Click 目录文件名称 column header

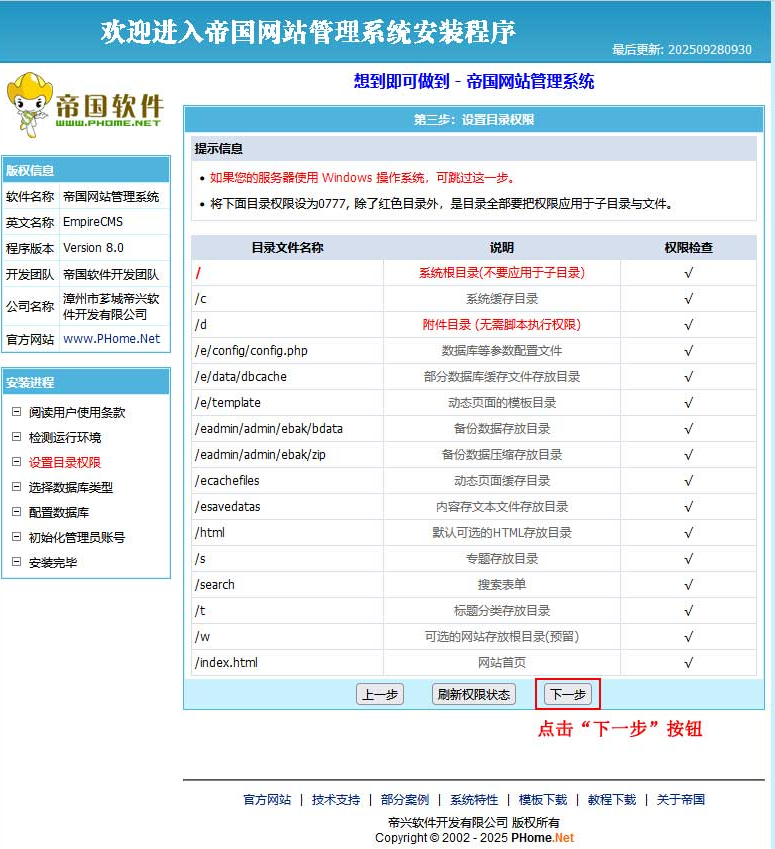coord(288,247)
